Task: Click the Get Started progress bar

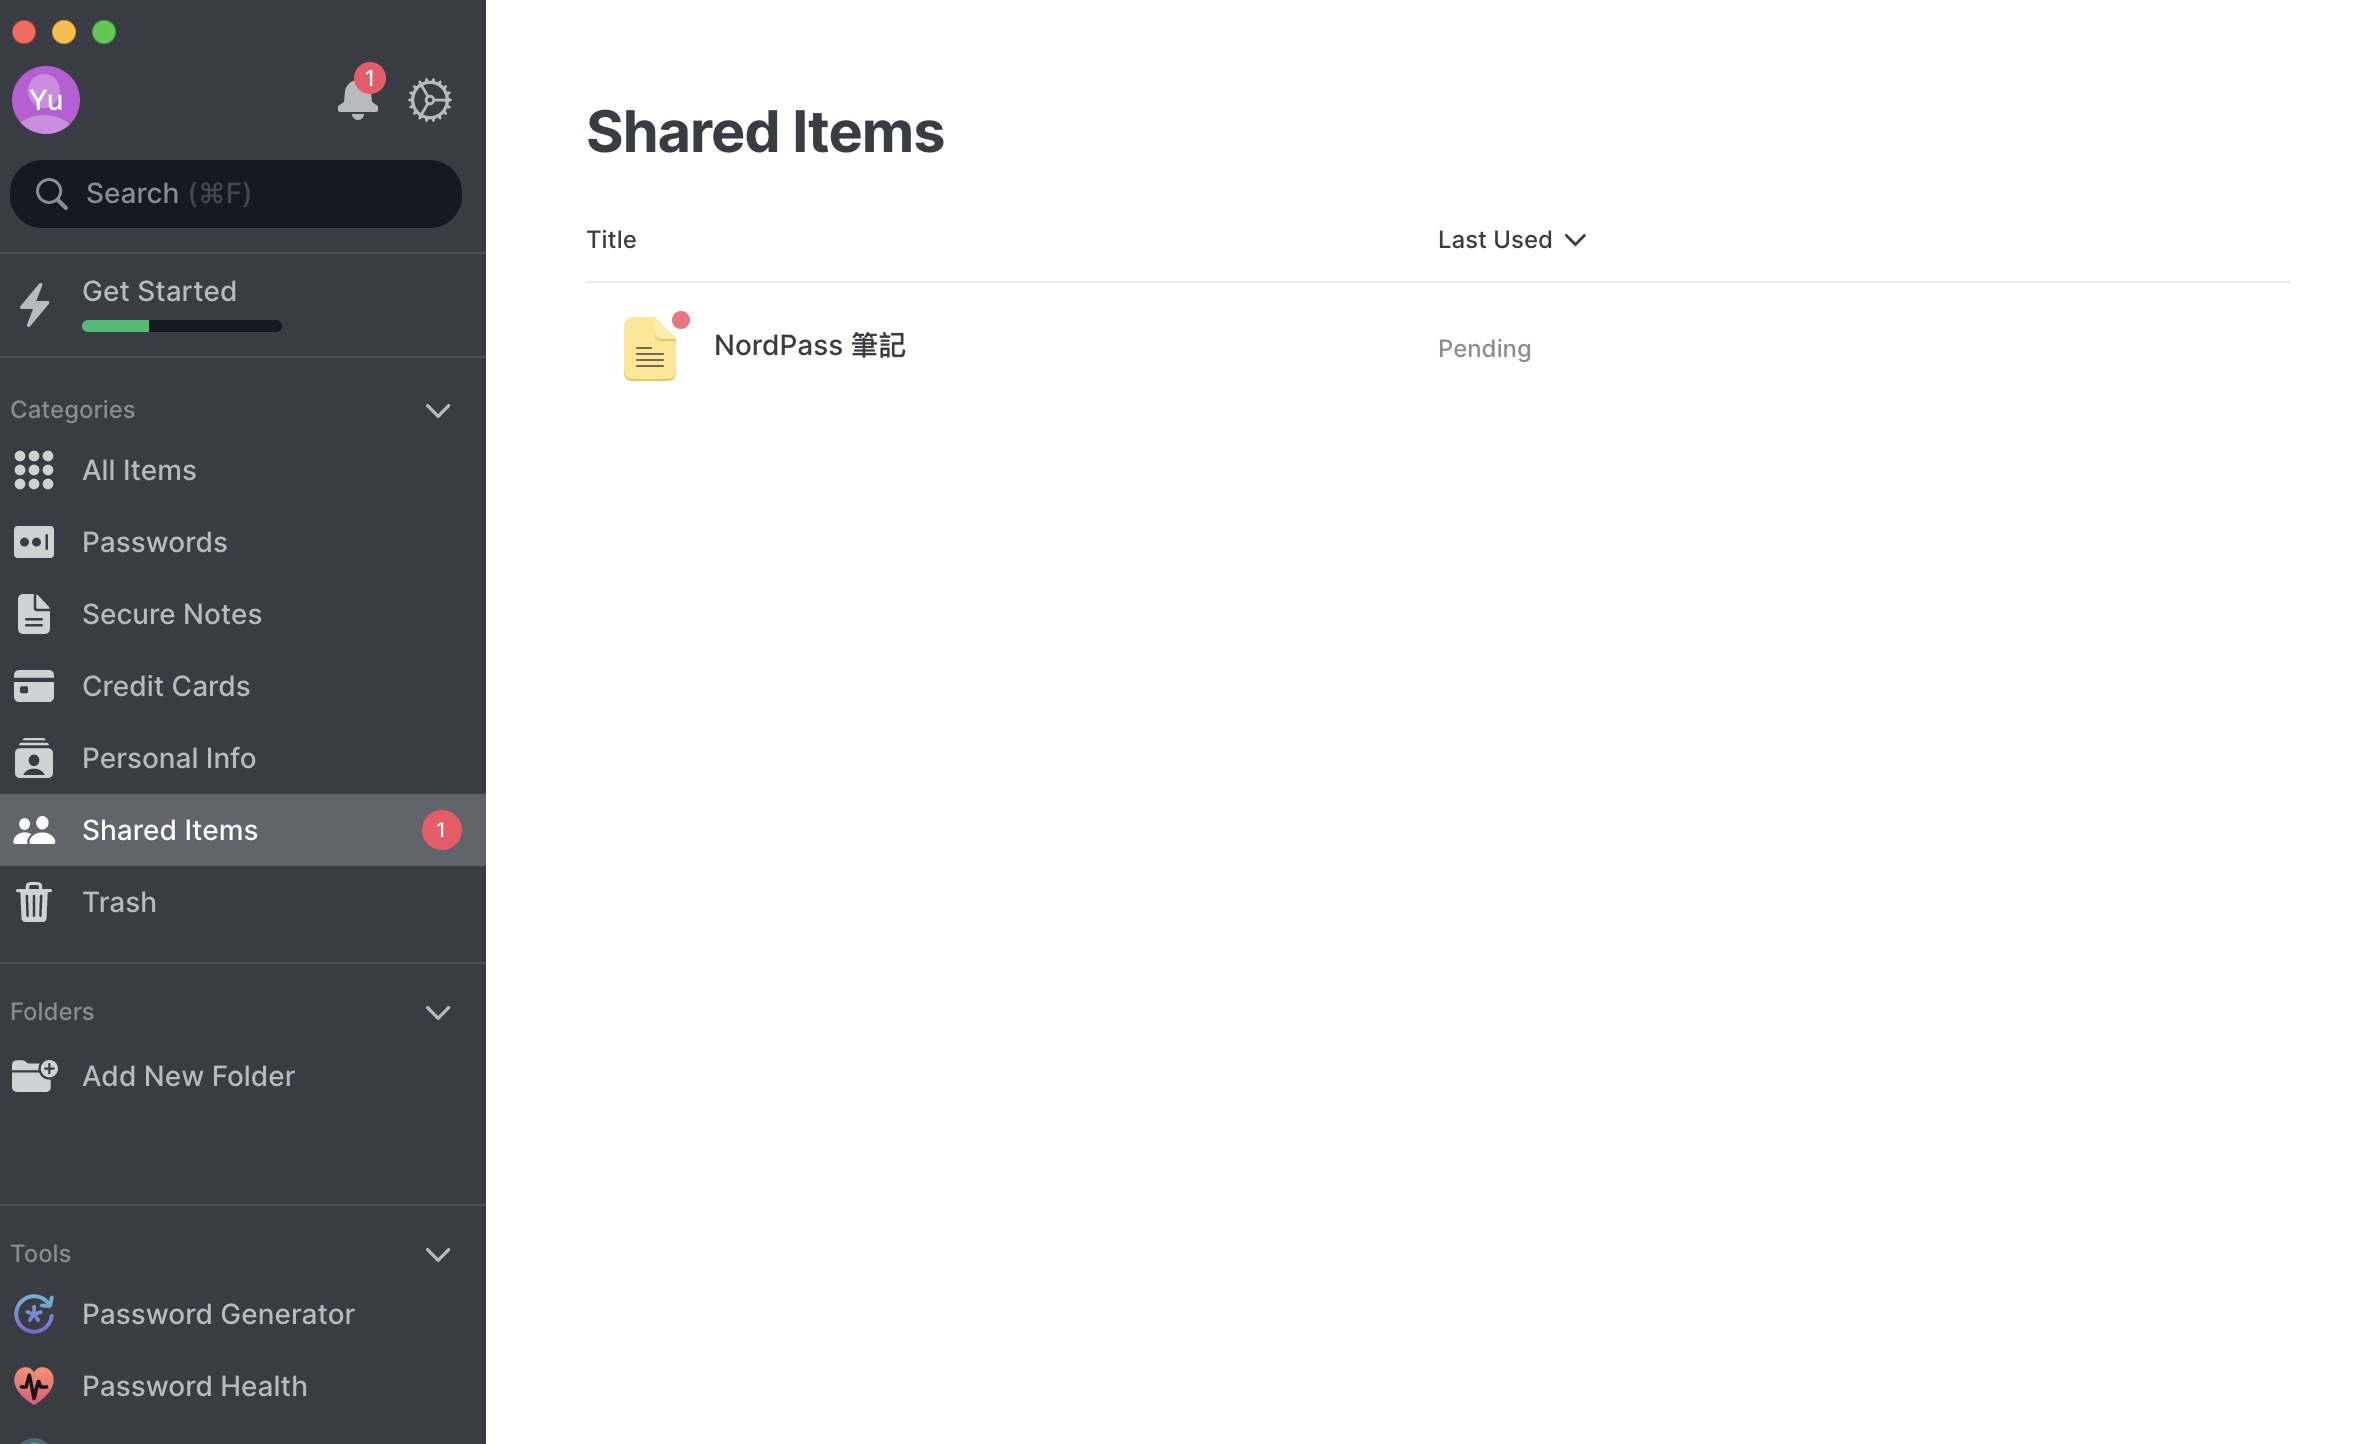Action: (x=182, y=326)
